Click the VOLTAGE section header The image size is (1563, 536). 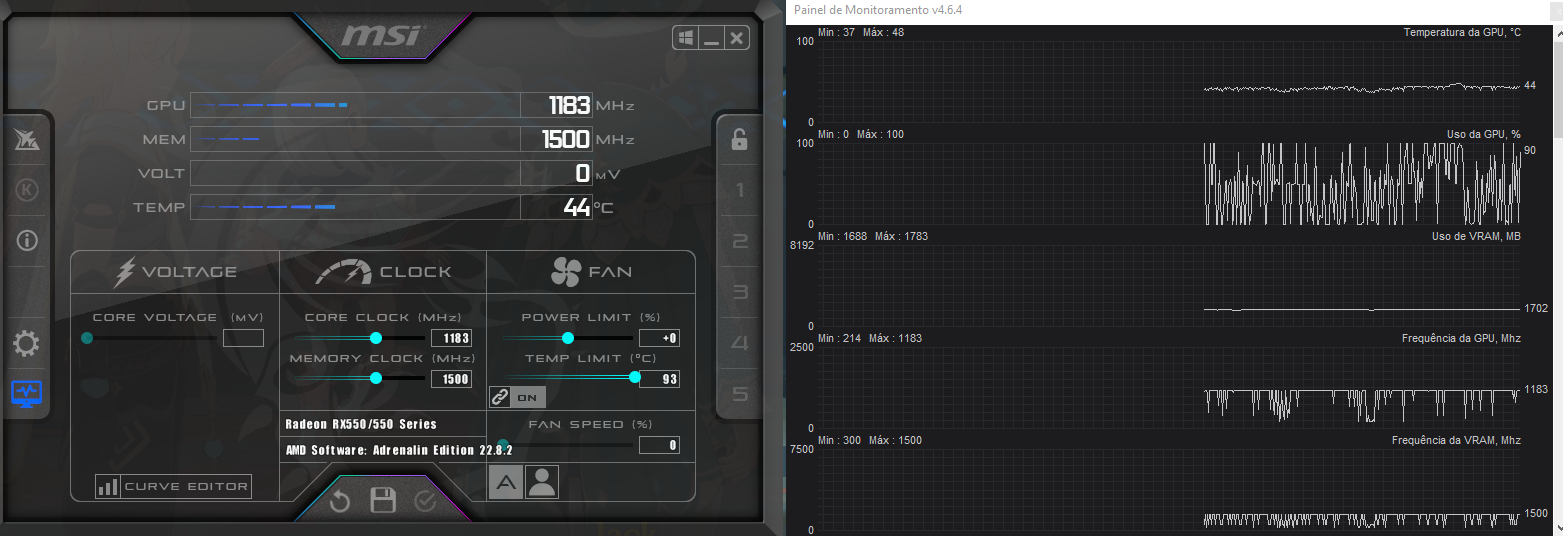coord(176,271)
